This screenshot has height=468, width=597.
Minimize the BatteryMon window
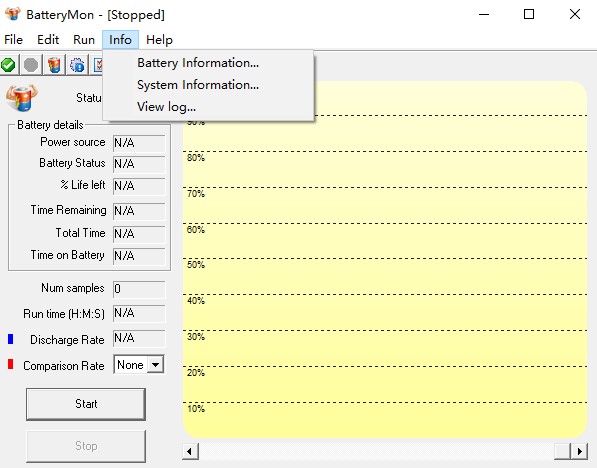(x=484, y=14)
